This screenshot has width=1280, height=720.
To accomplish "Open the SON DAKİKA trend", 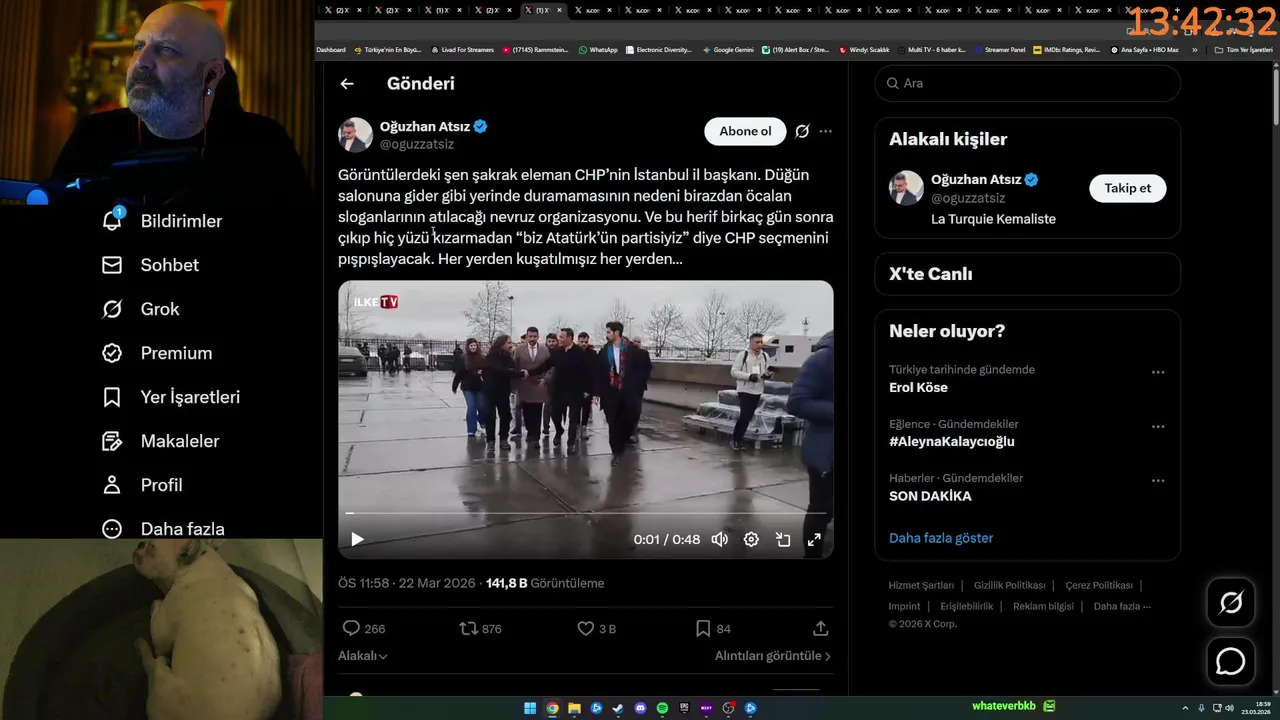I will click(930, 495).
